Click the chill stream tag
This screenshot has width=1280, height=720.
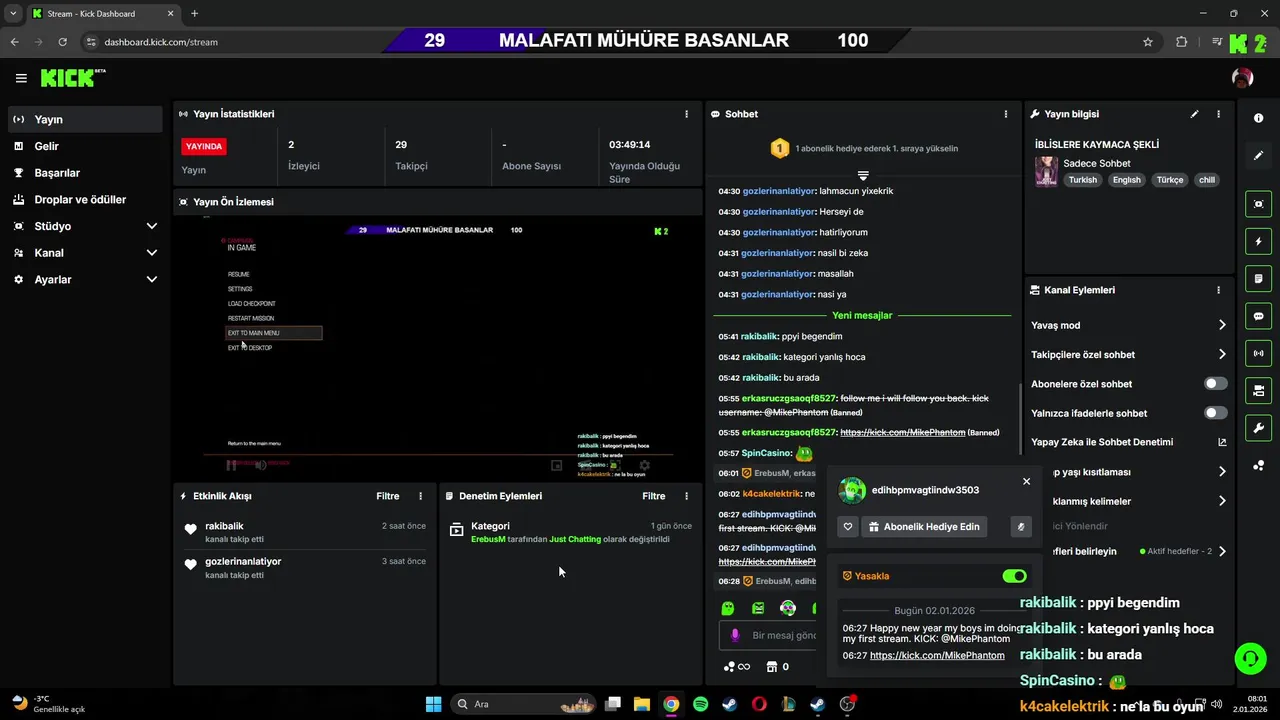pyautogui.click(x=1207, y=180)
